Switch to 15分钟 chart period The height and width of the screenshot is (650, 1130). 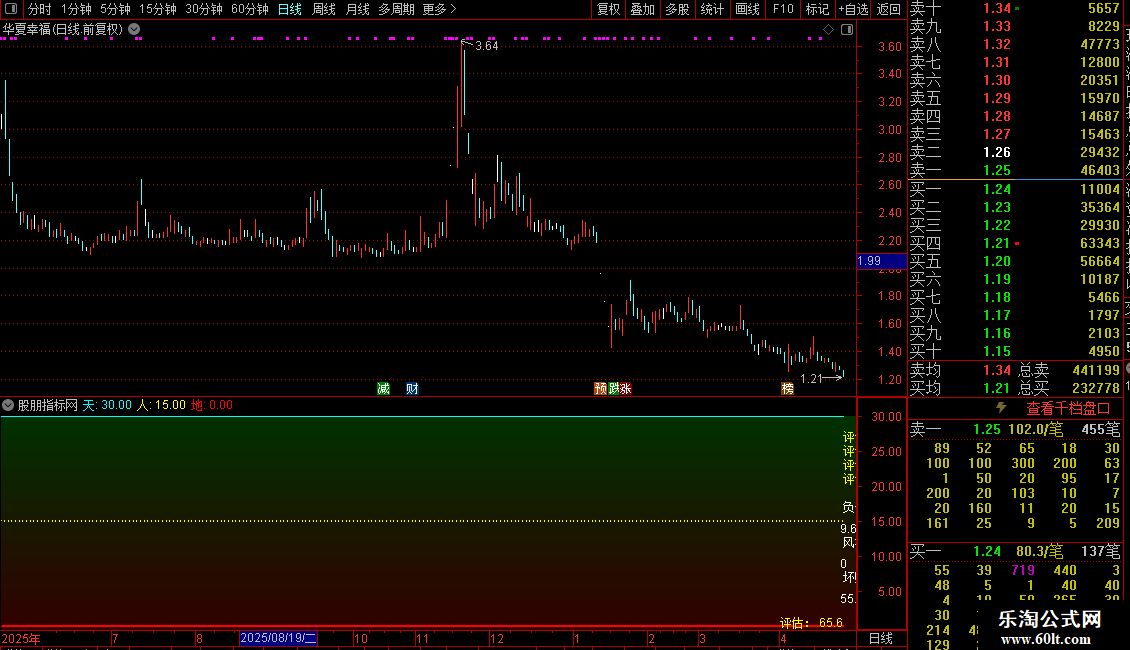point(157,9)
